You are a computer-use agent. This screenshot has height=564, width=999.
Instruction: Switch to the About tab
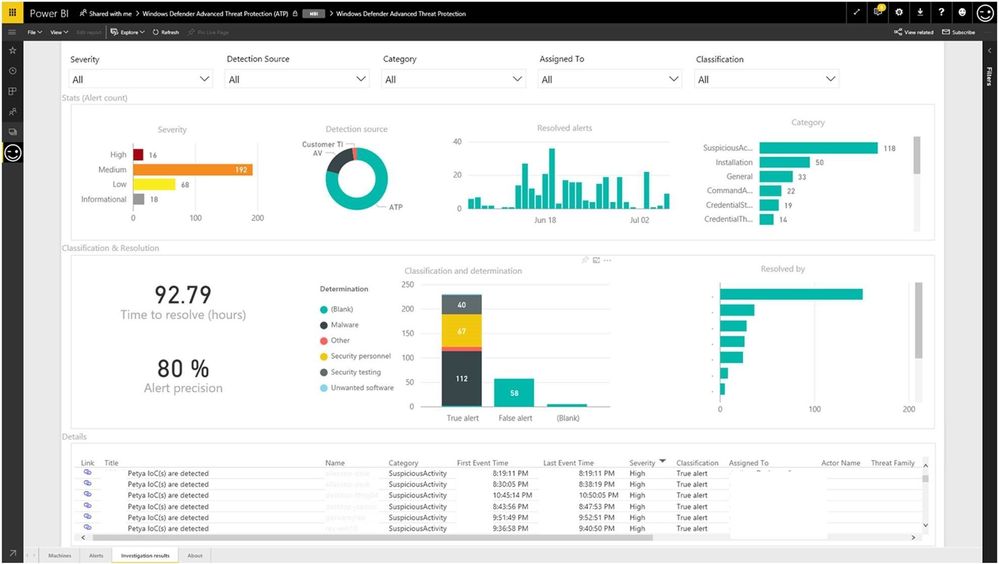pos(195,556)
